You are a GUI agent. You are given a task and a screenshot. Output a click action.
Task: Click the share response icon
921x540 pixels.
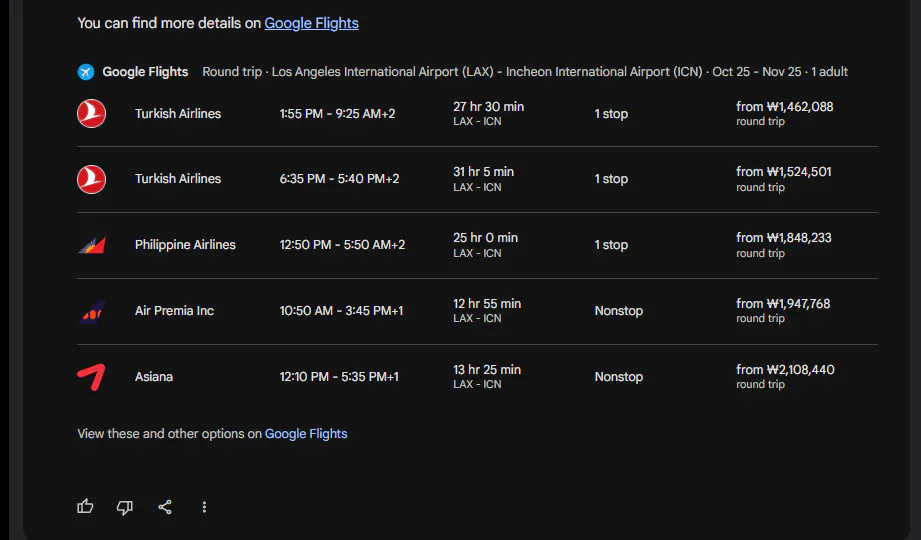(165, 507)
